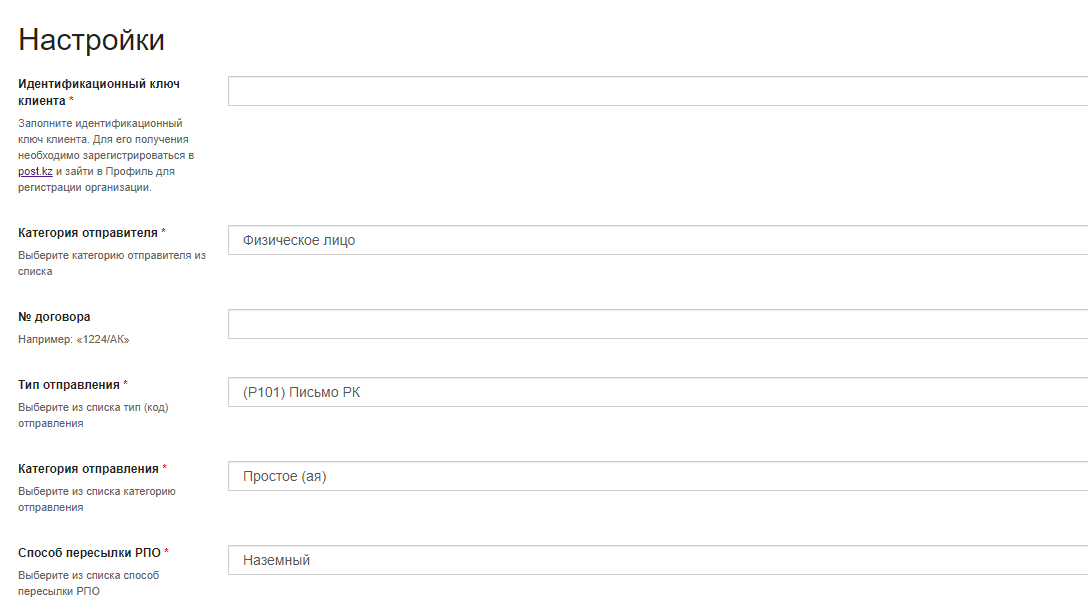
Task: Click the Способ пересылки РПО label
Action: [x=90, y=553]
